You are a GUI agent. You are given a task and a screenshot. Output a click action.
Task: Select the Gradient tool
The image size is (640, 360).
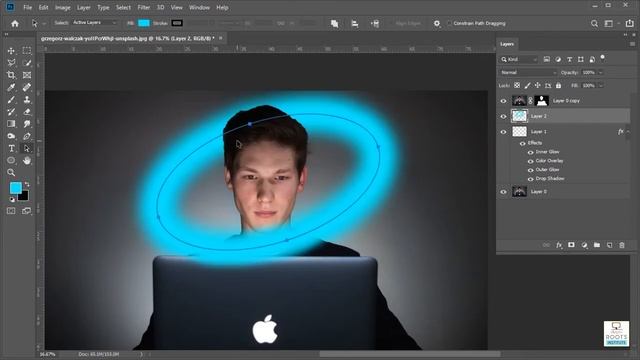11,124
